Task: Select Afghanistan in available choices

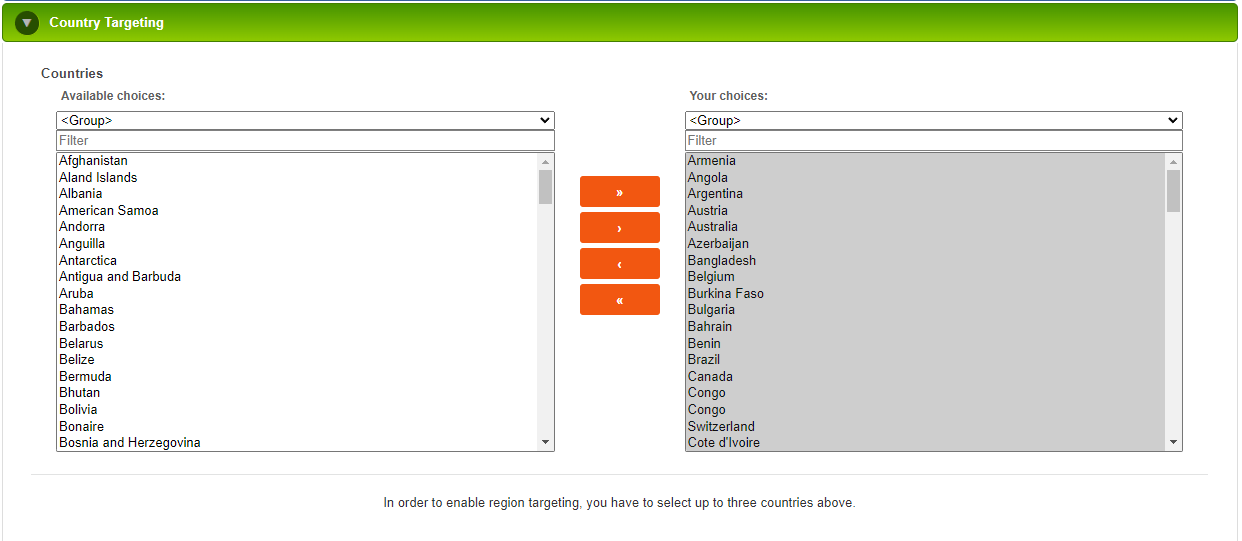Action: [297, 161]
